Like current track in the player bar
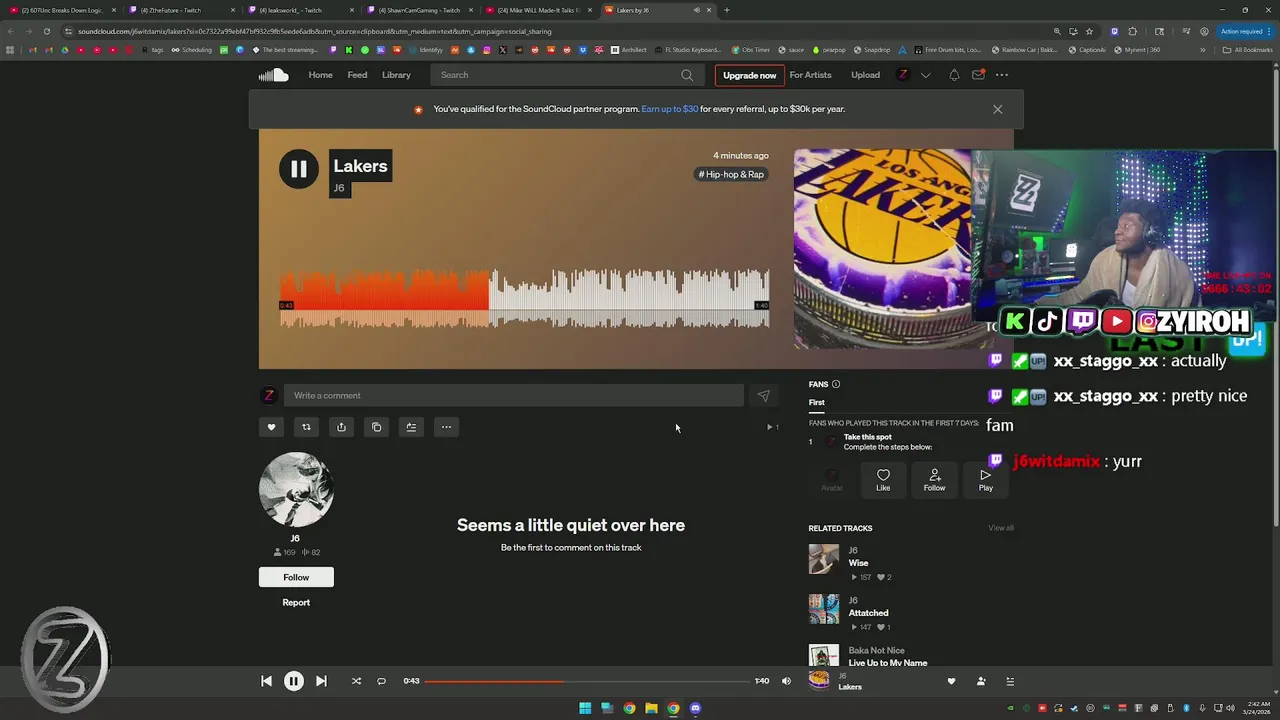 click(x=951, y=681)
